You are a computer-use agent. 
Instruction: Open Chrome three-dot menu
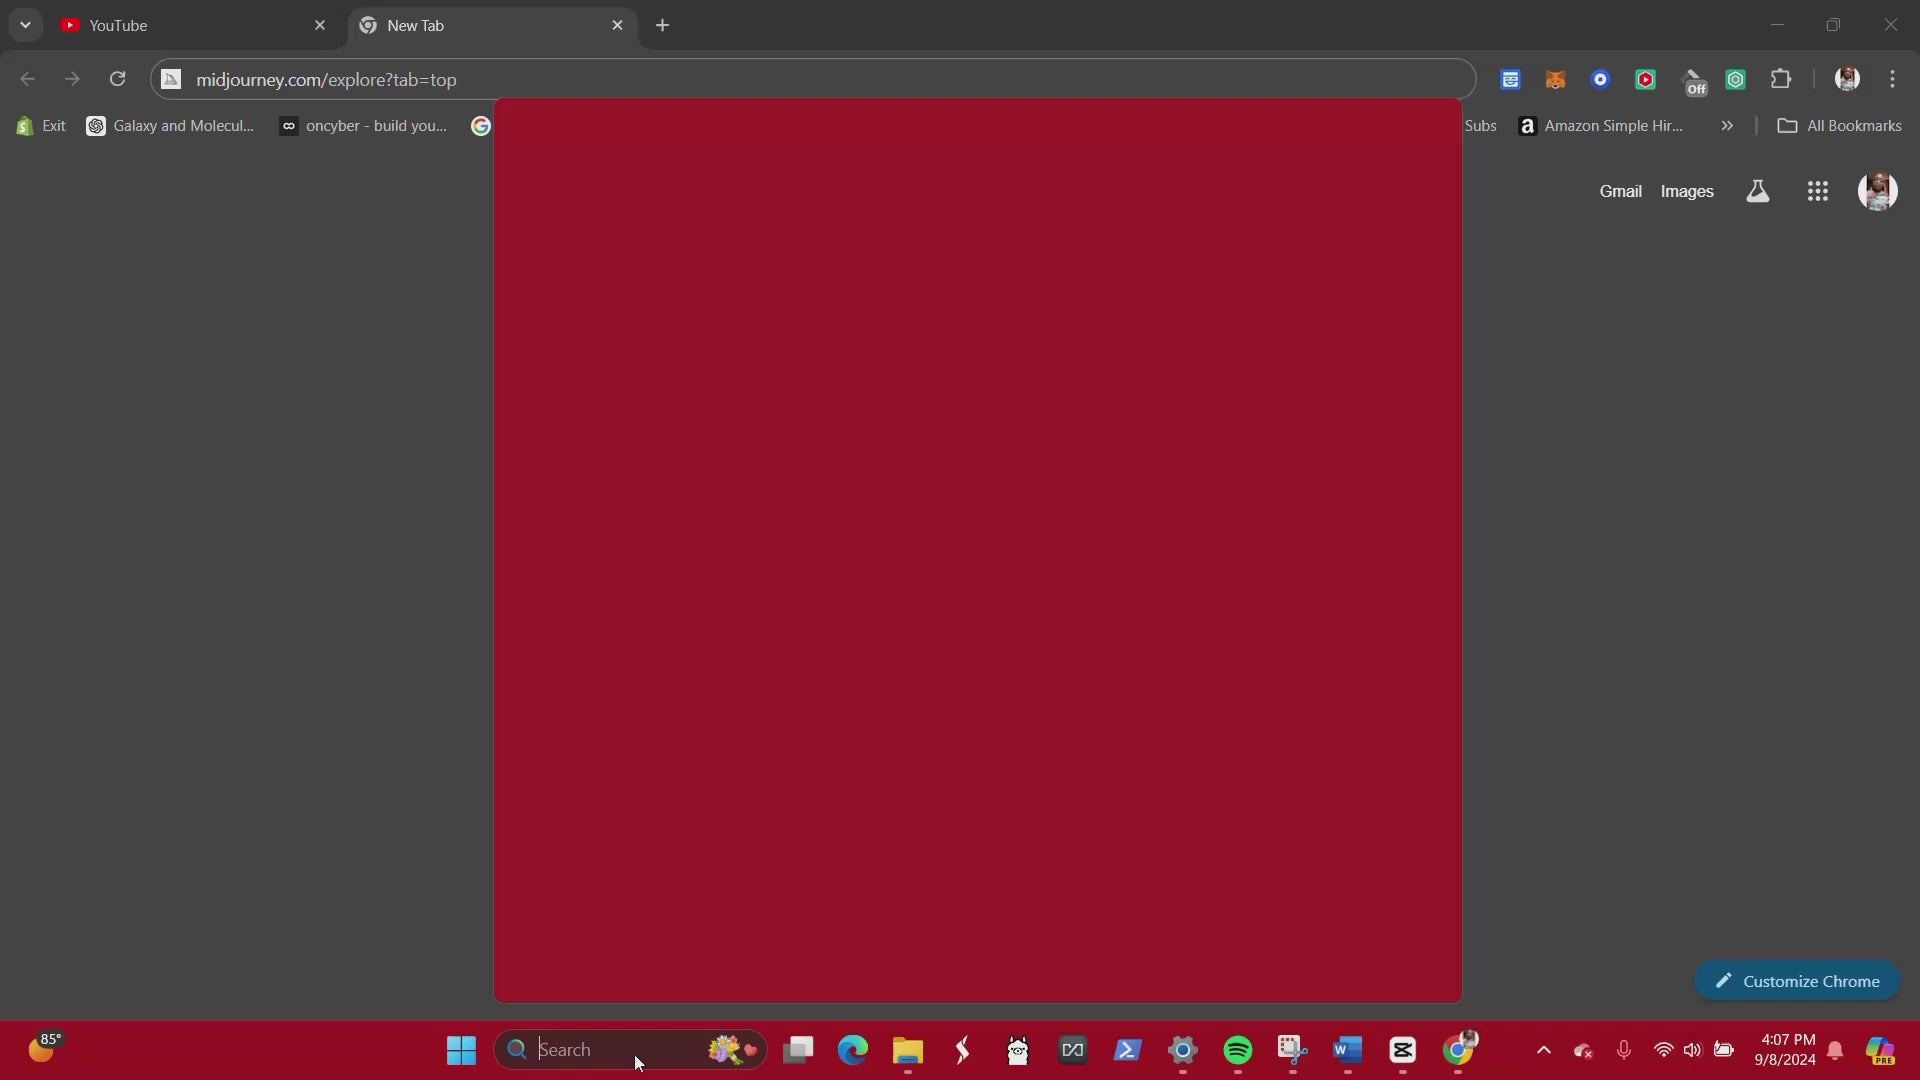click(x=1892, y=79)
